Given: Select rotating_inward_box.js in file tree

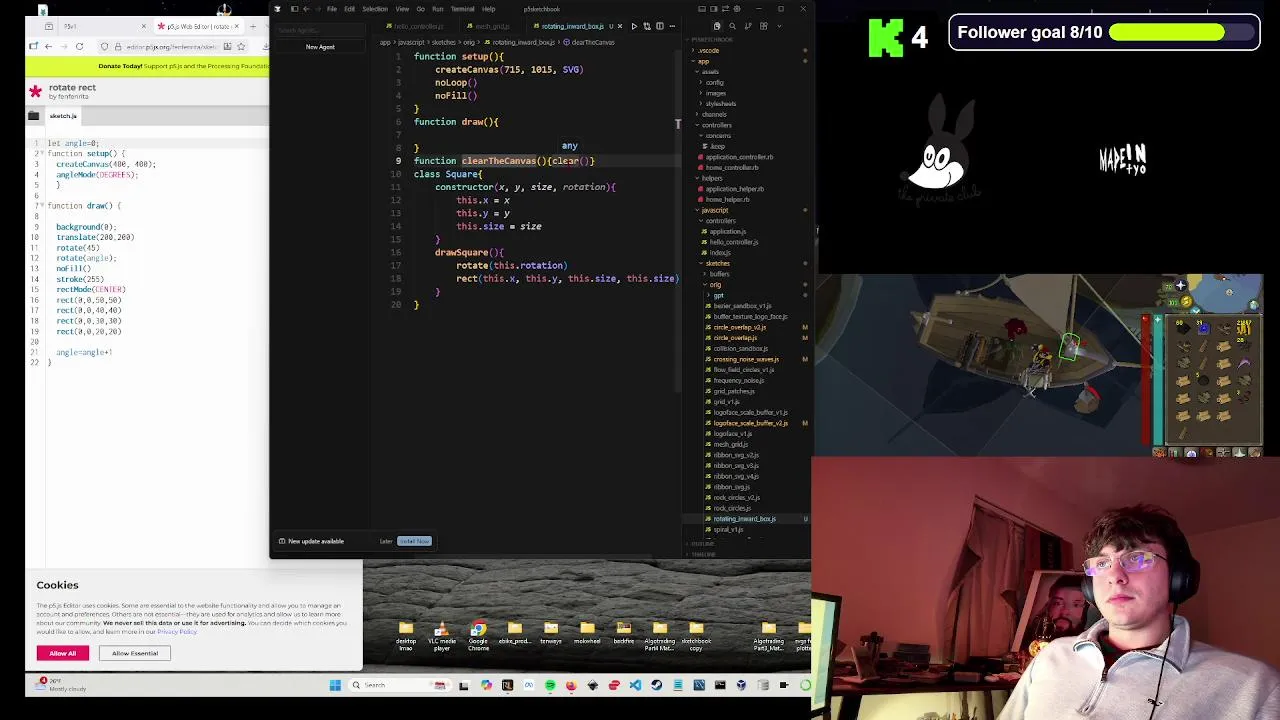Looking at the screenshot, I should (744, 519).
